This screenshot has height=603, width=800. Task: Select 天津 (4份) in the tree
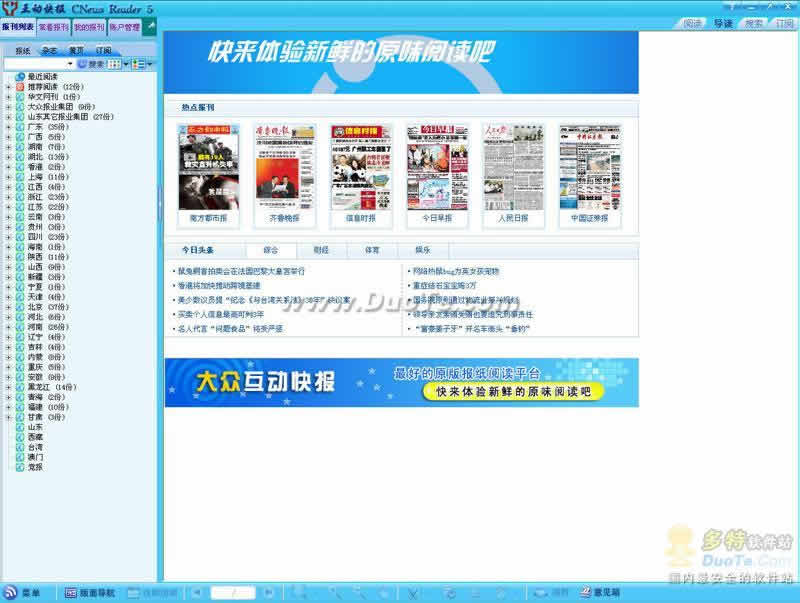pyautogui.click(x=46, y=297)
